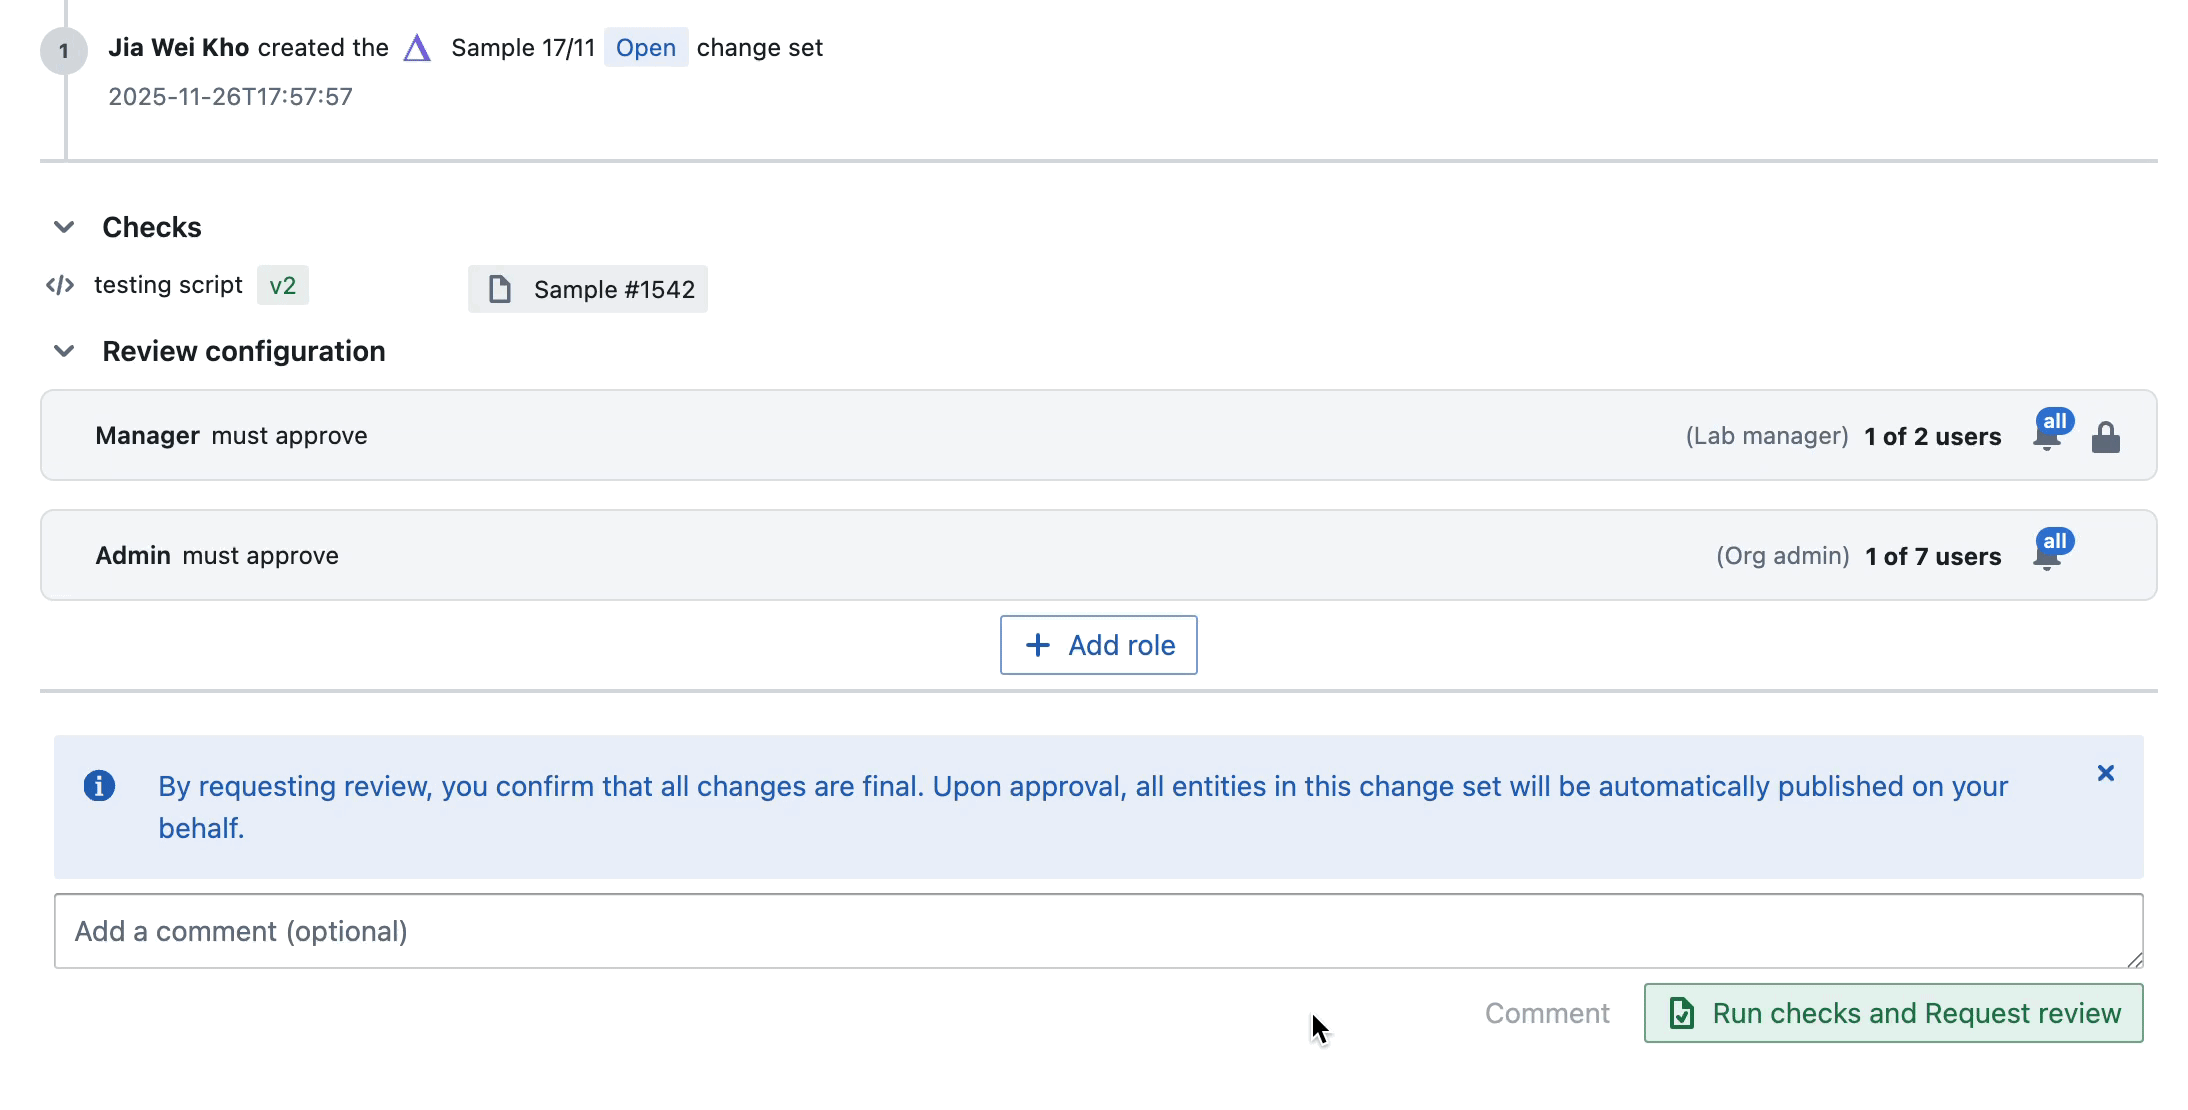Dismiss the blue confirmation banner
Screen dimensions: 2188x1110
(x=2106, y=772)
